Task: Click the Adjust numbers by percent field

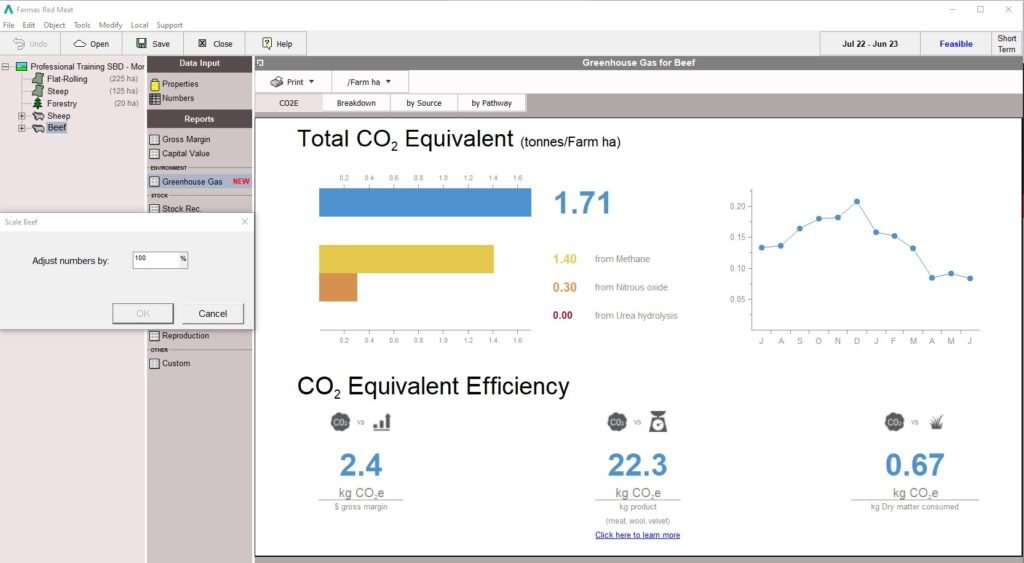Action: (160, 259)
